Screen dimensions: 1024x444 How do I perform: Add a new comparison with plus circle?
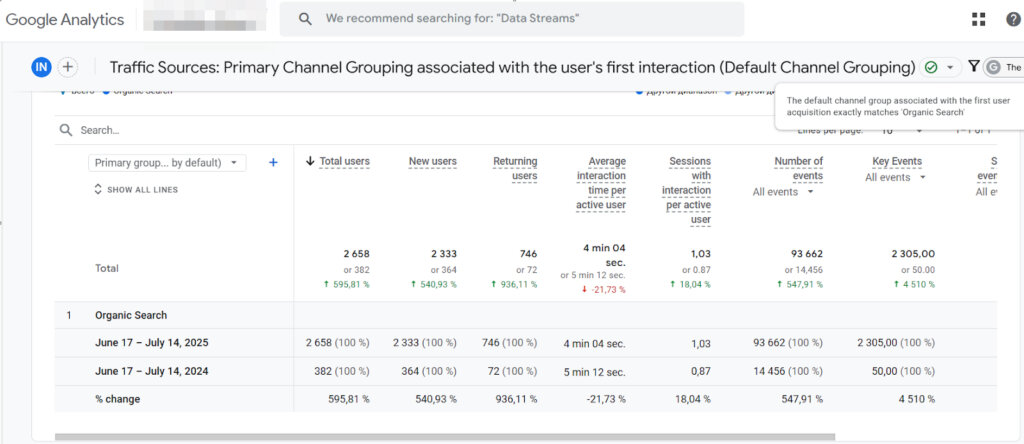(67, 67)
